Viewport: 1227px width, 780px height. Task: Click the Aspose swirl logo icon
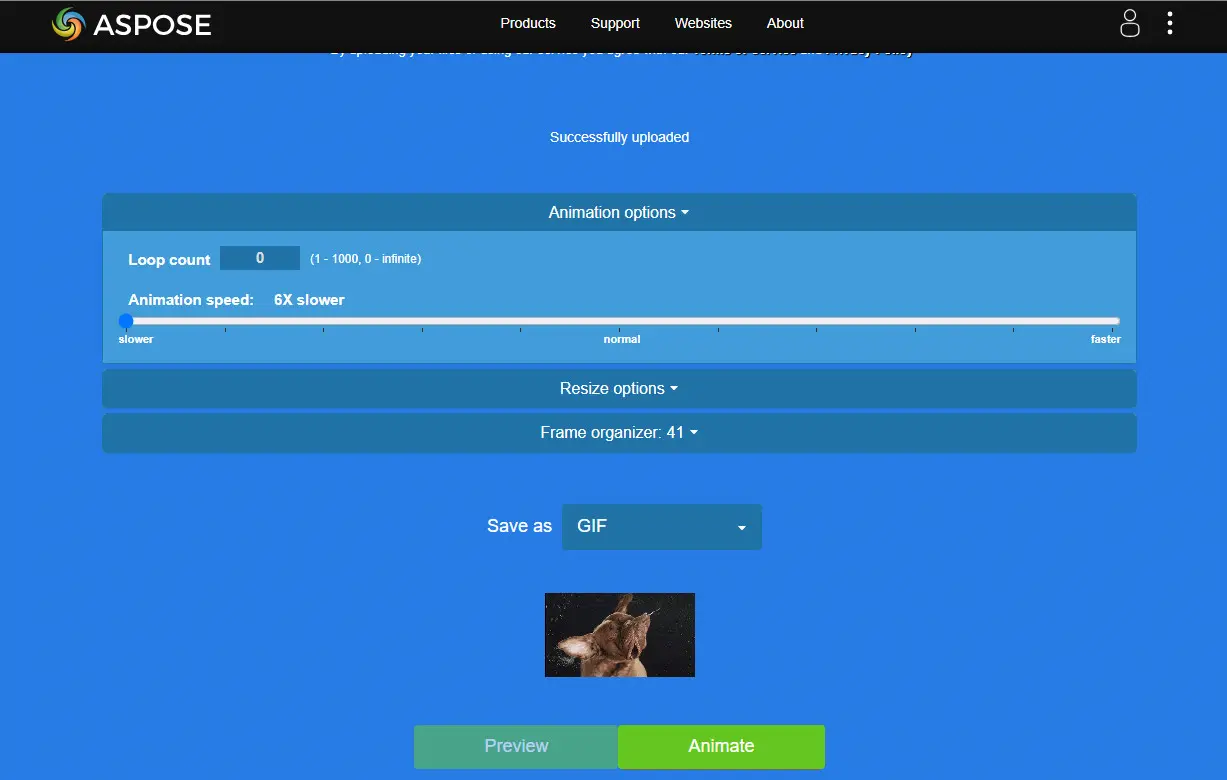[x=69, y=24]
